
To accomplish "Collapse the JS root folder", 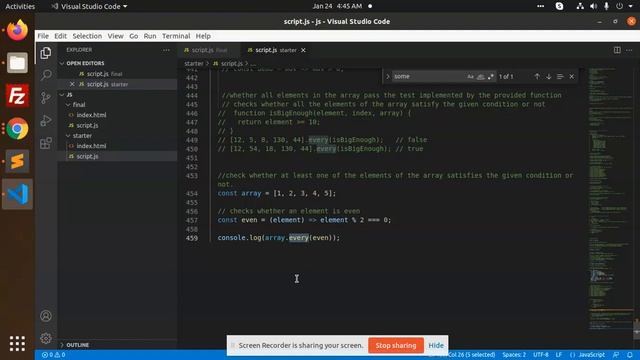I will click(x=69, y=95).
